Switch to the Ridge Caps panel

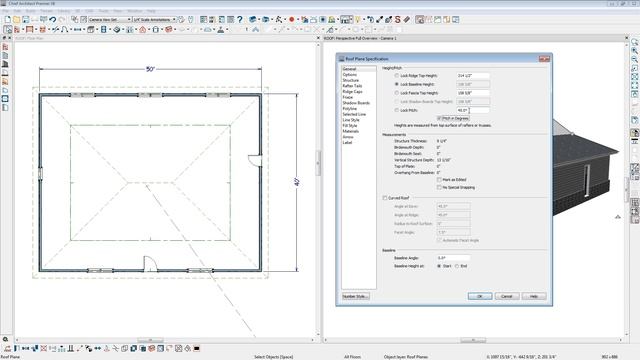[353, 92]
